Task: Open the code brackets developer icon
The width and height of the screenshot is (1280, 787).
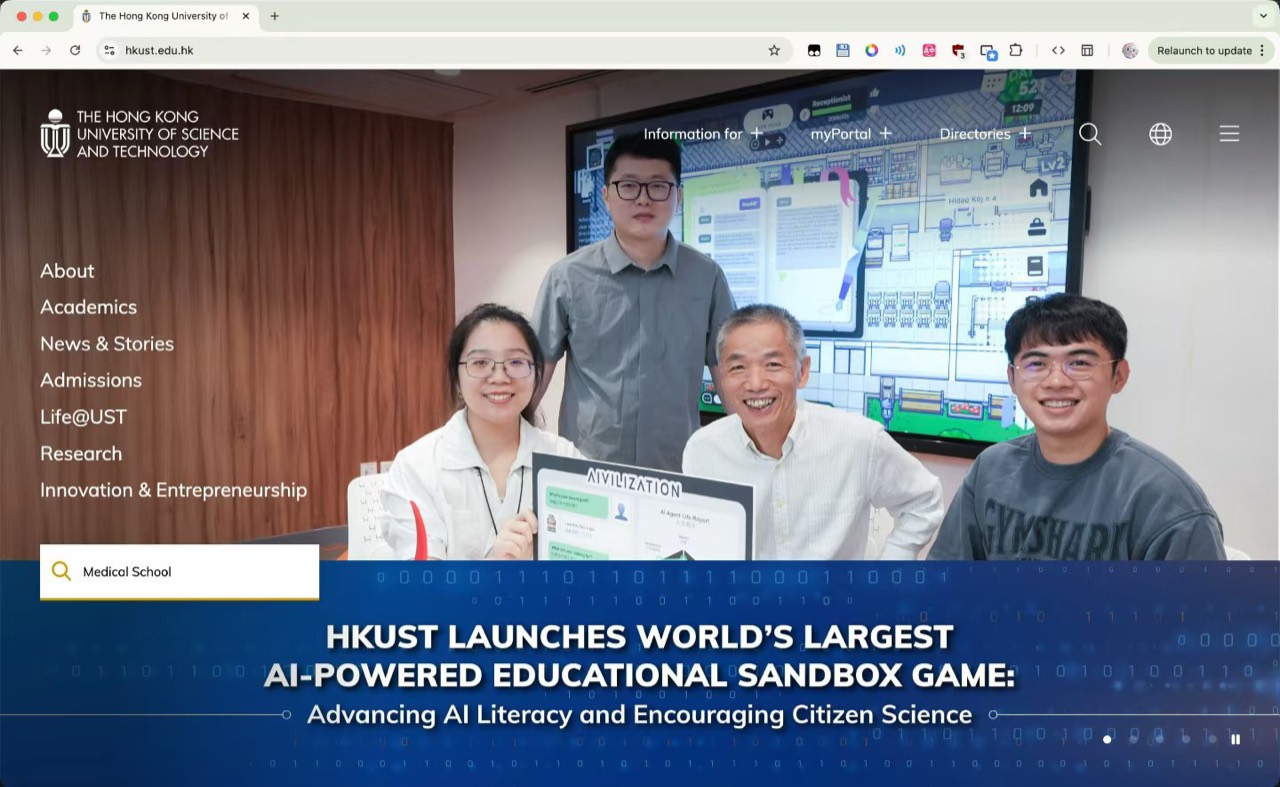Action: pos(1058,50)
